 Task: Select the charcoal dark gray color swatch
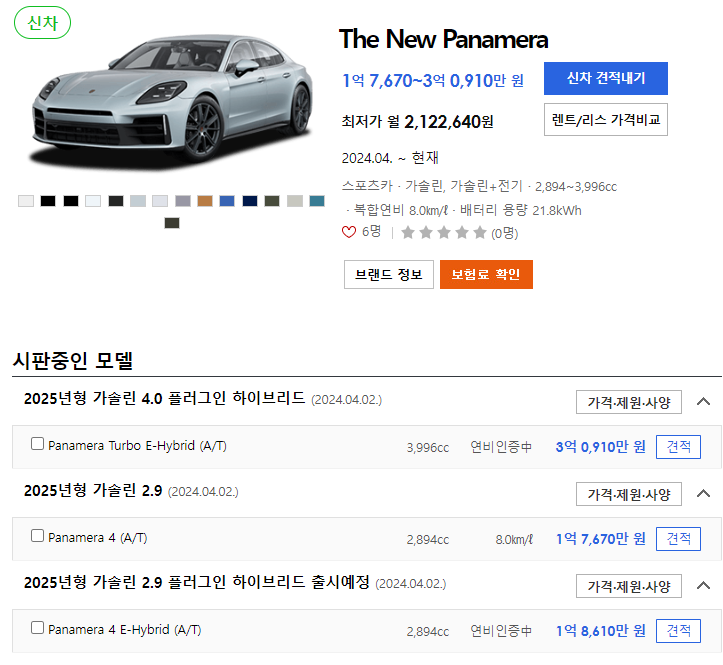pyautogui.click(x=116, y=201)
